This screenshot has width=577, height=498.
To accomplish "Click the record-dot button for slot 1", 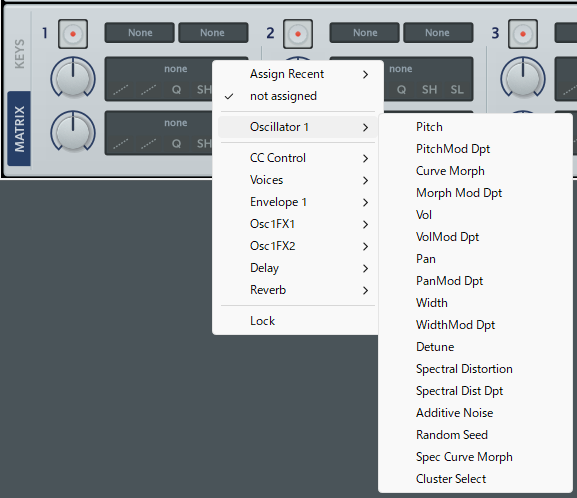I will [x=73, y=34].
